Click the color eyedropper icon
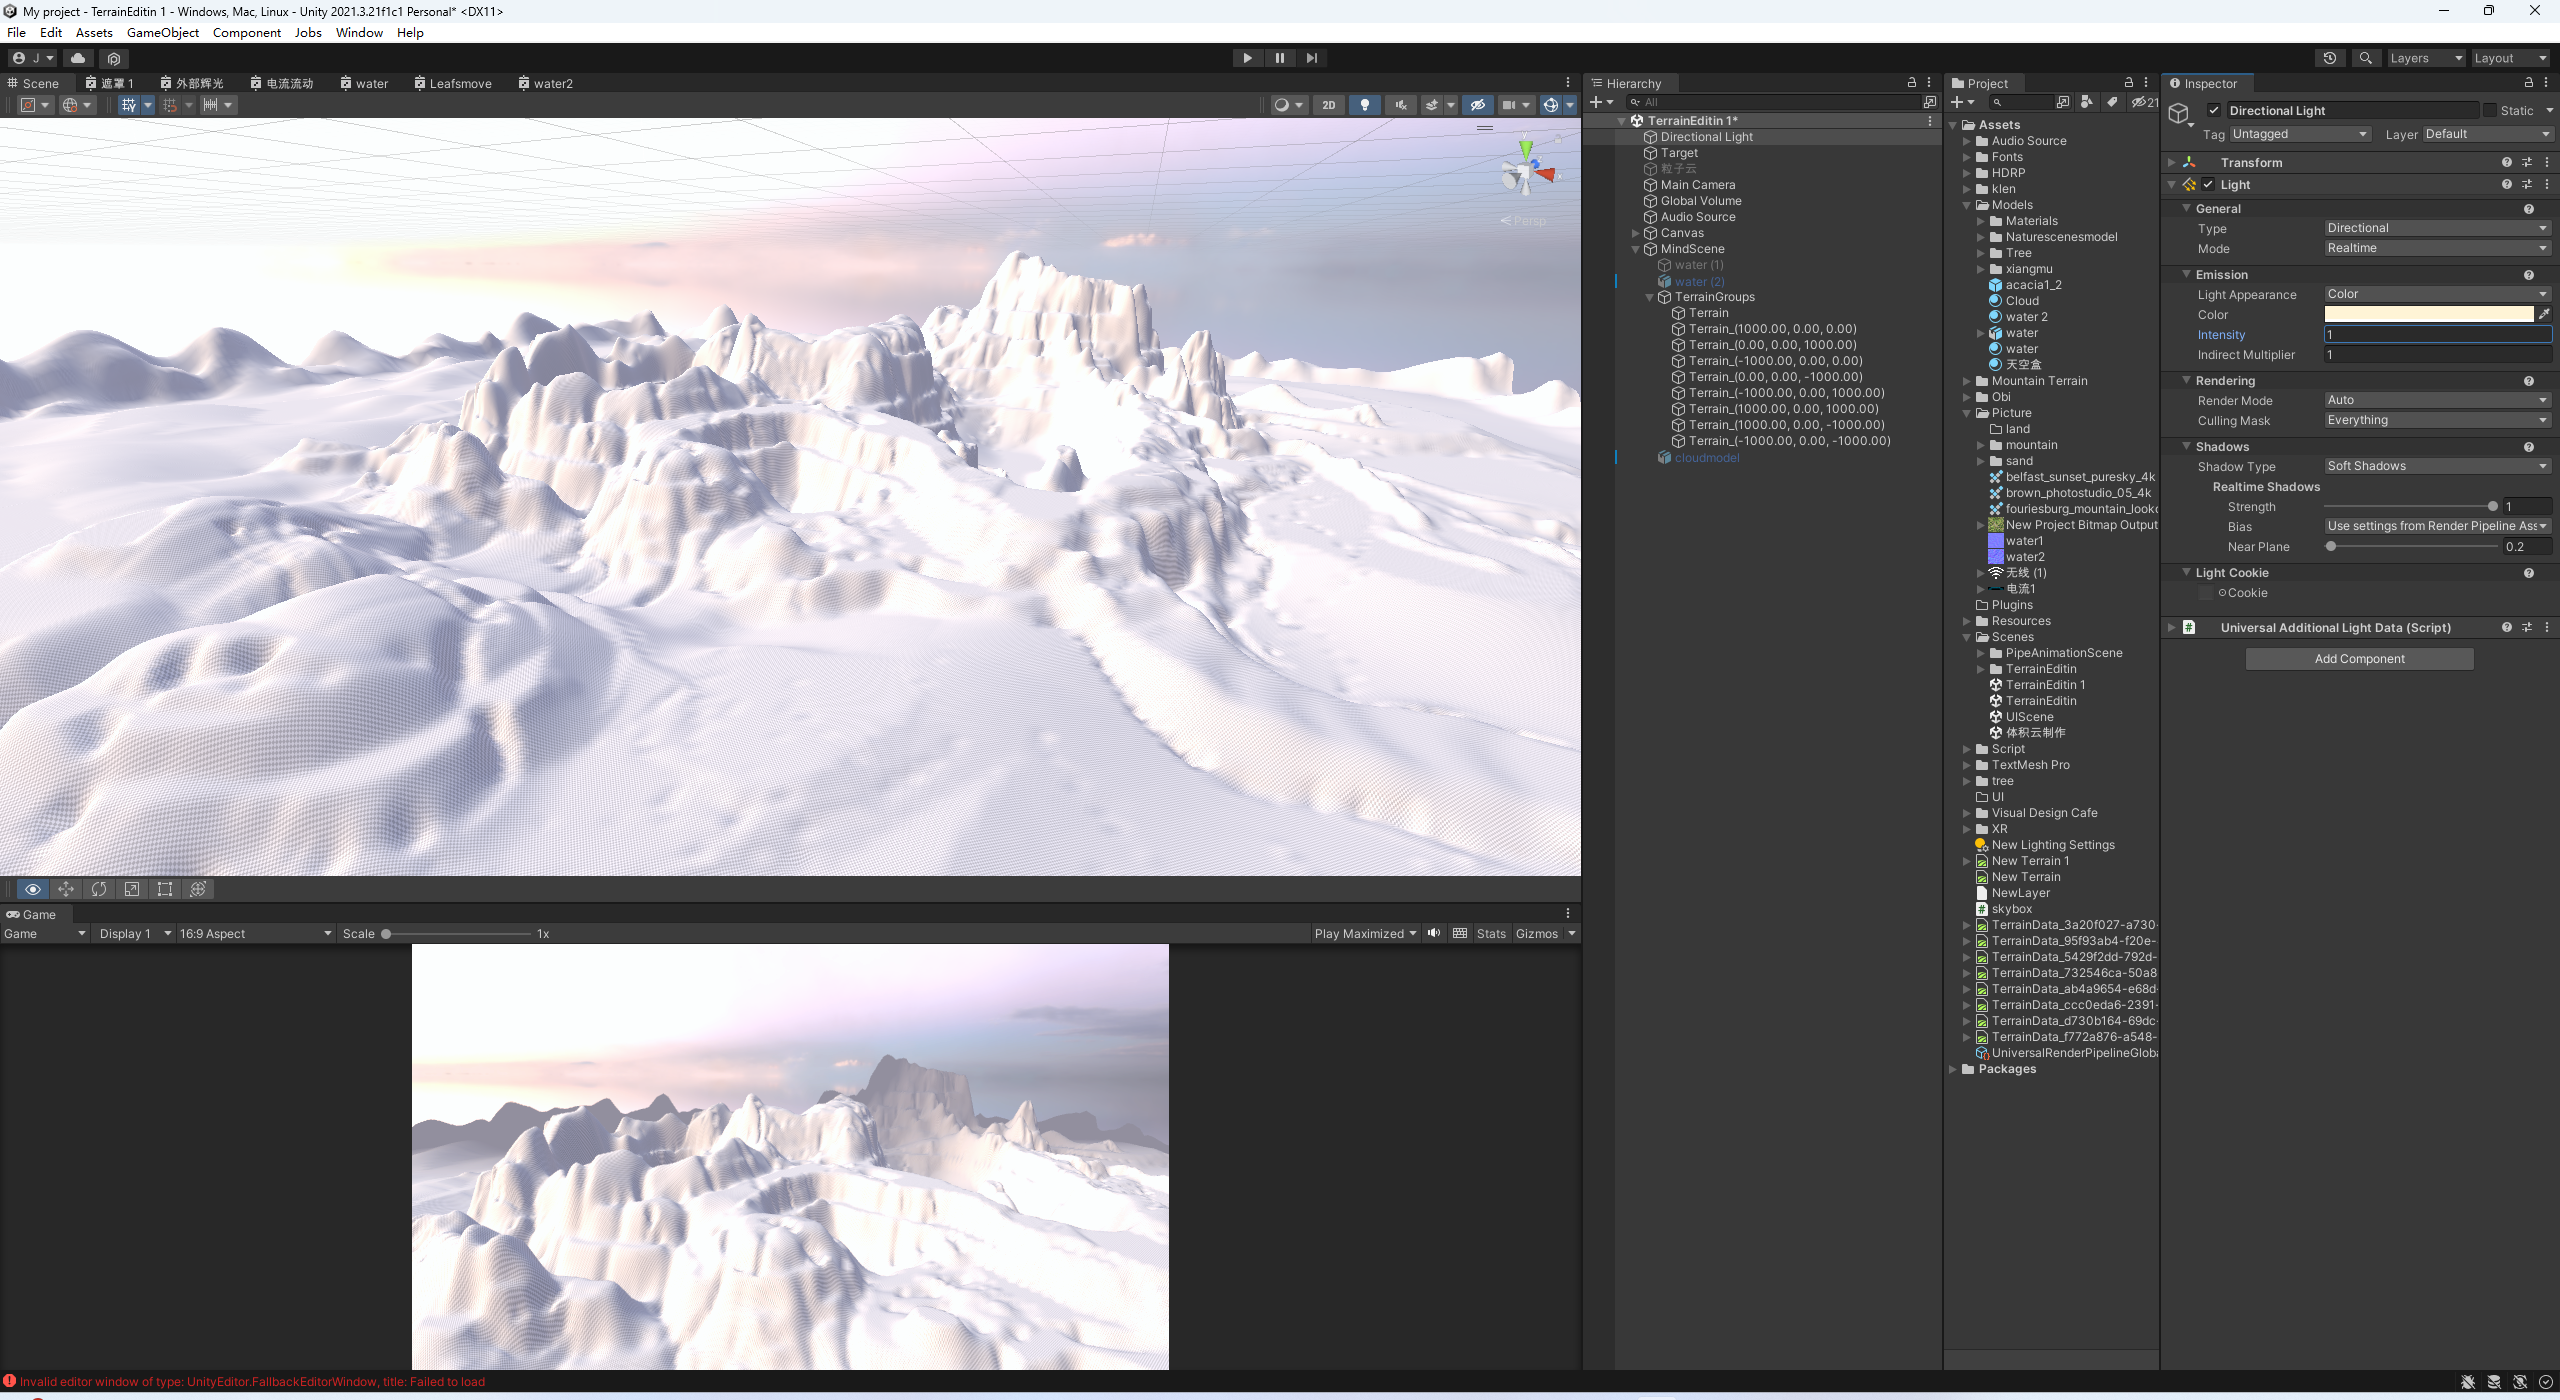Image resolution: width=2560 pixels, height=1400 pixels. click(2544, 314)
